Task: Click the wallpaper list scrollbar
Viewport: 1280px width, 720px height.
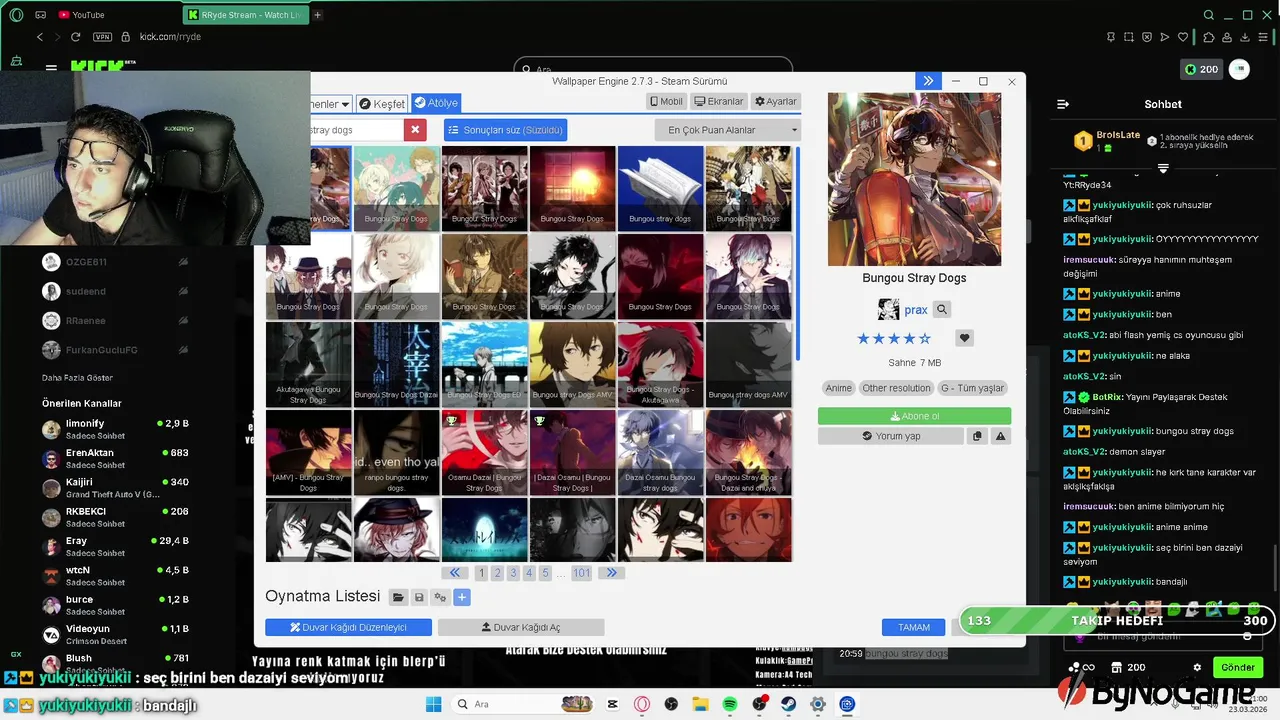Action: point(797,254)
